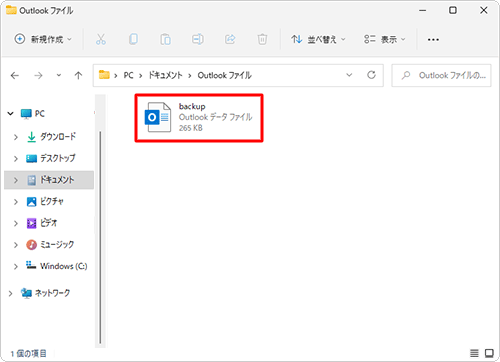The width and height of the screenshot is (500, 362).
Task: Select ドキュメント in the address breadcrumb
Action: click(x=165, y=75)
